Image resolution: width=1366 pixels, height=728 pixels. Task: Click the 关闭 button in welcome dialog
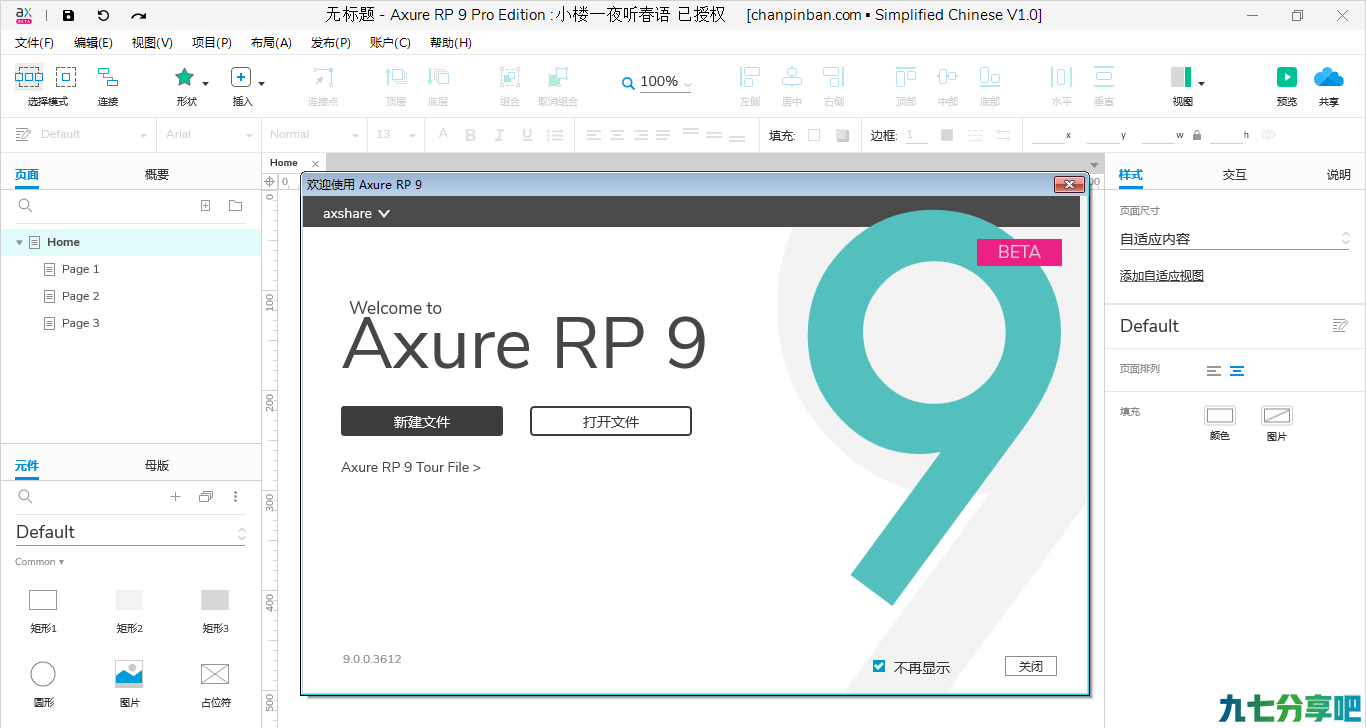(x=1031, y=666)
